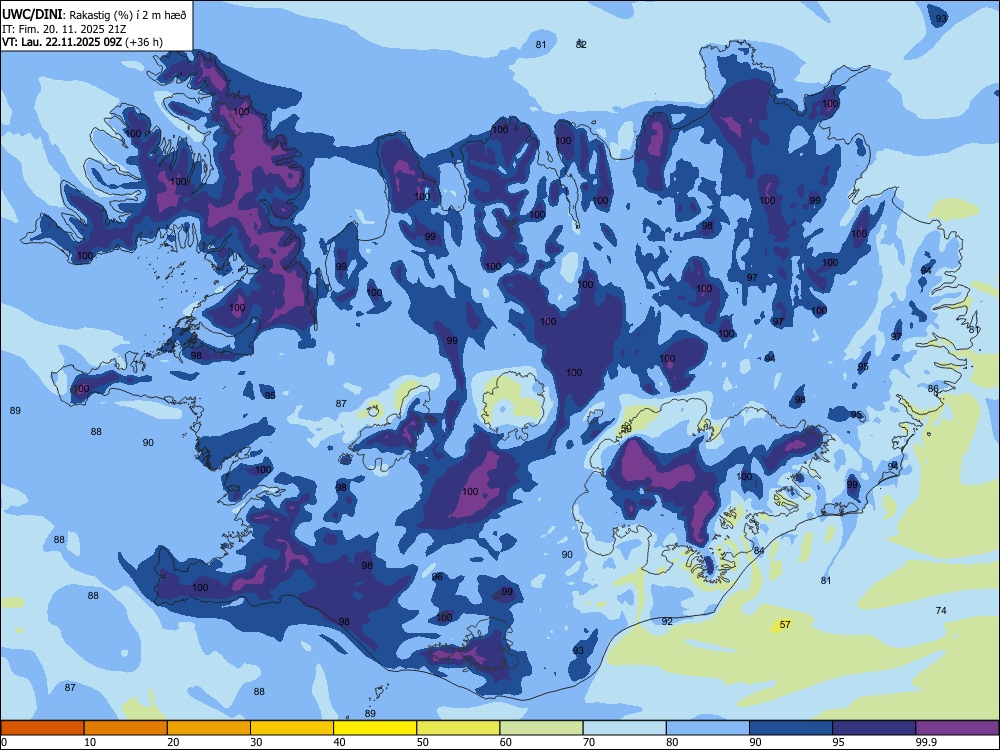
Task: Click the legend tick label '50'
Action: pos(422,742)
